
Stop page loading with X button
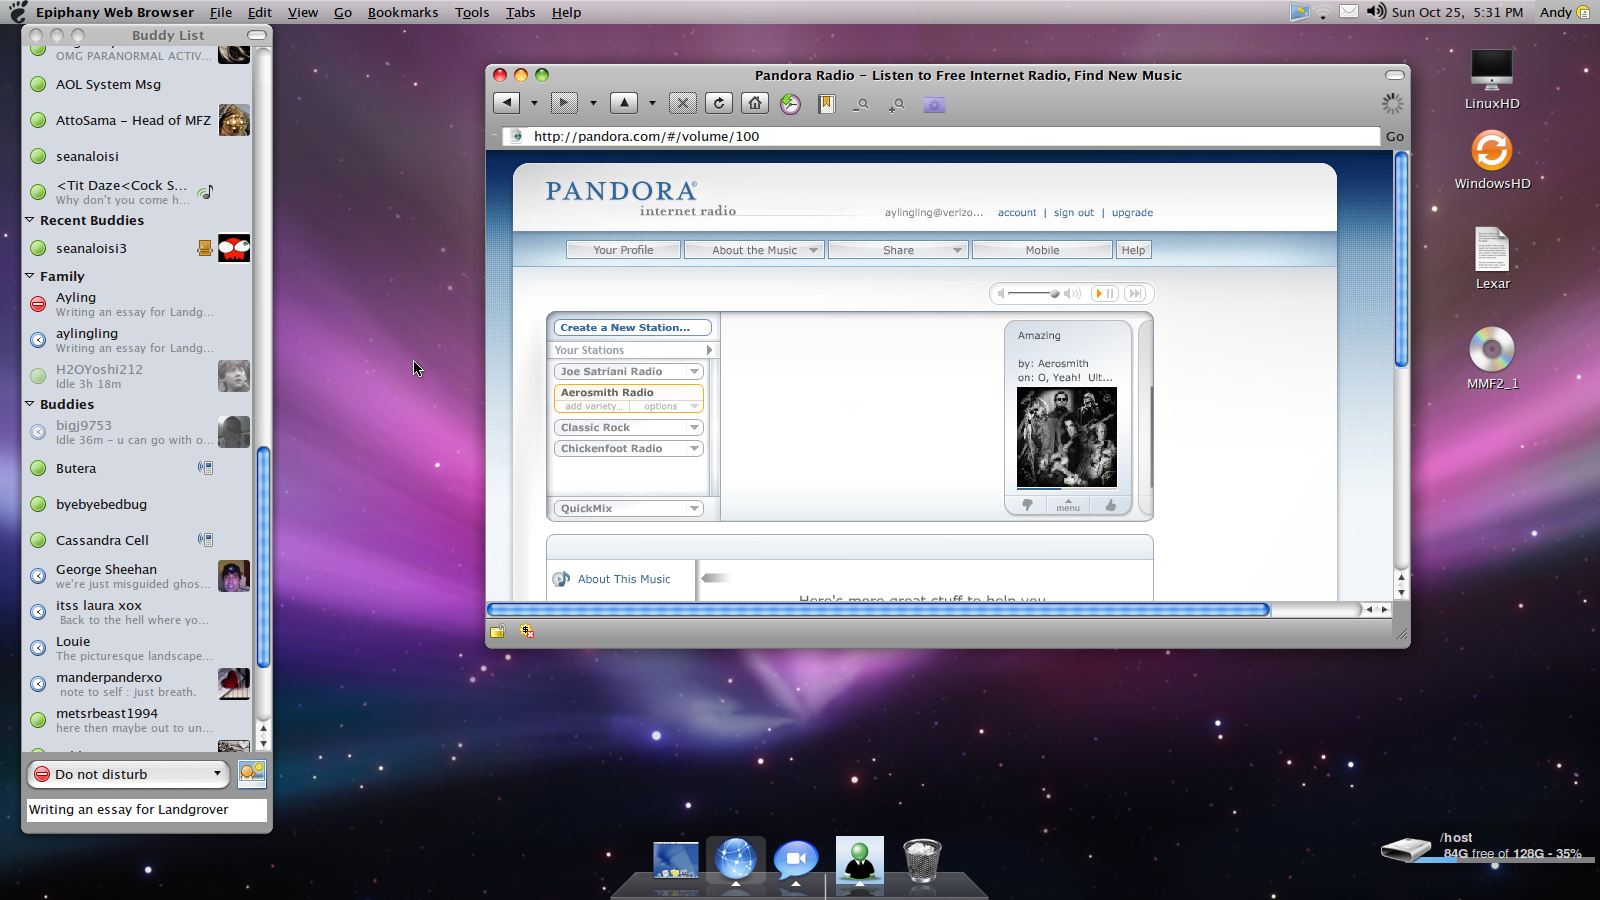[683, 103]
